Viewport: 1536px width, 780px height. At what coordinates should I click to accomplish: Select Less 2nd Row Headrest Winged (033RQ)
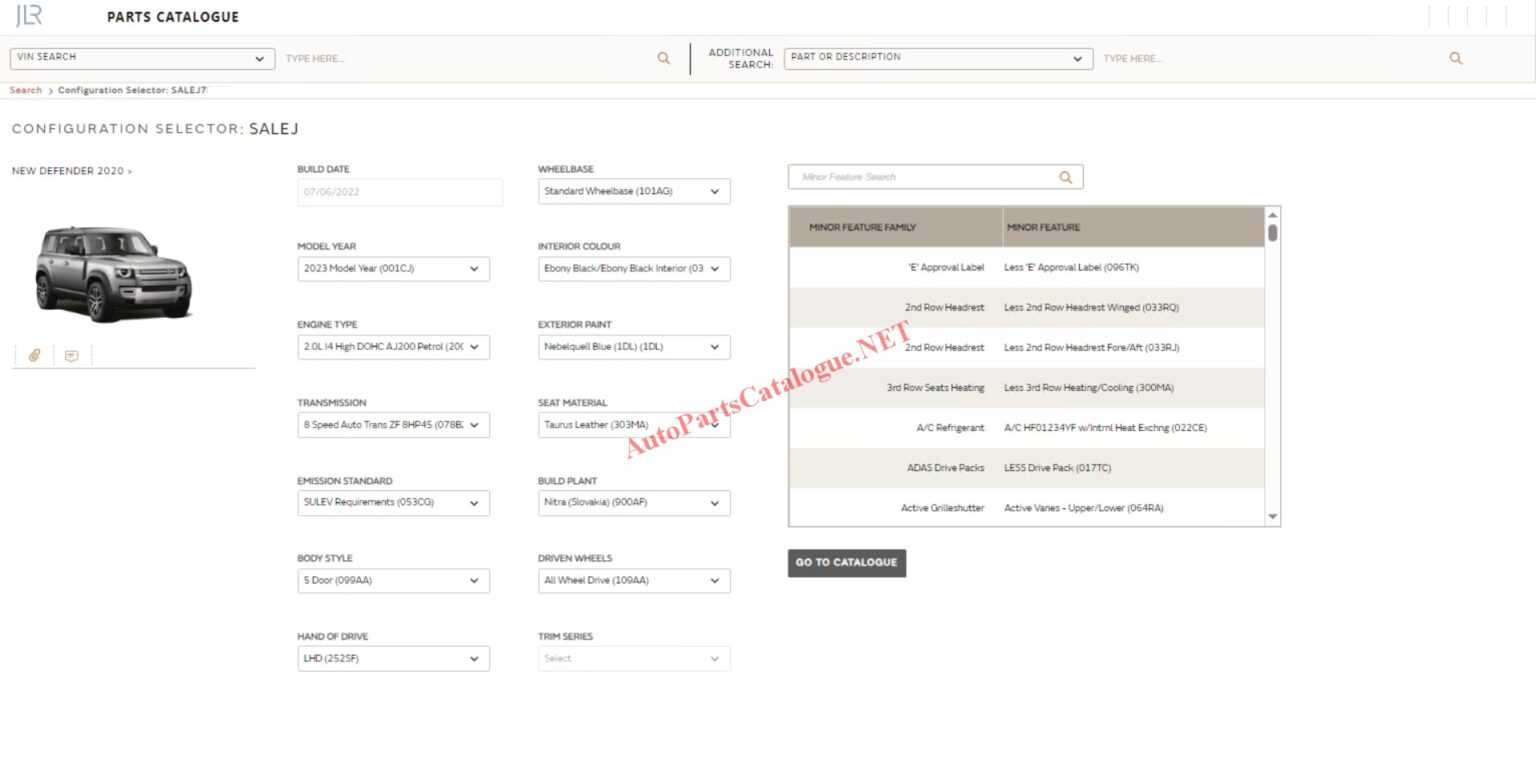1092,308
